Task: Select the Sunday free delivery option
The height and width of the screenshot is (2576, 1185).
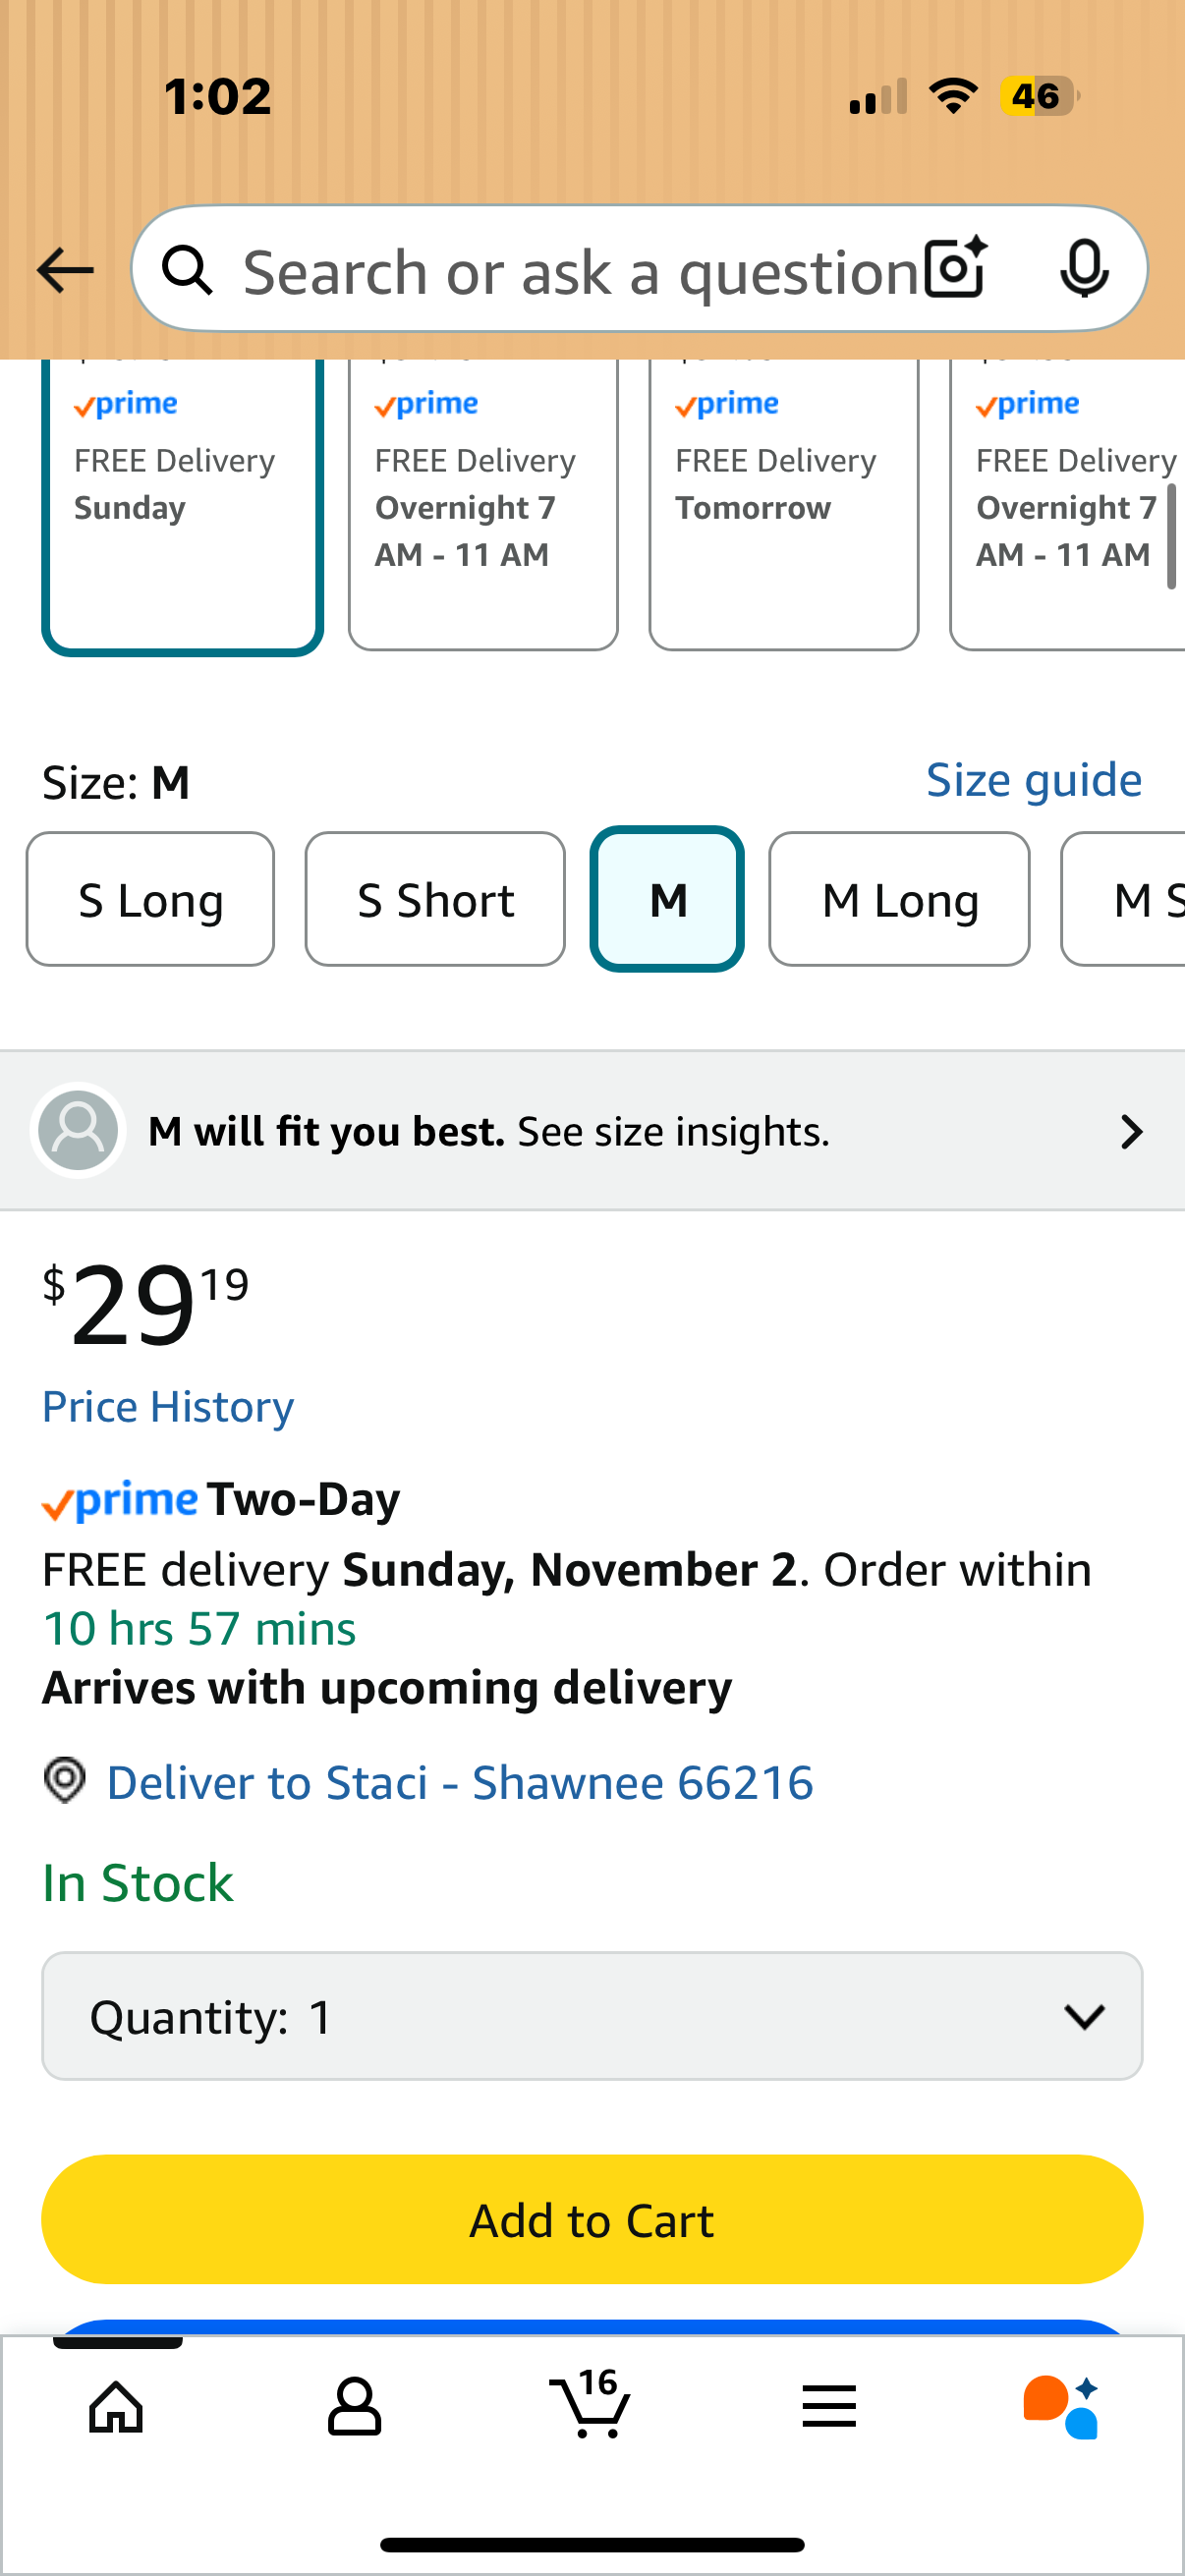Action: click(182, 500)
